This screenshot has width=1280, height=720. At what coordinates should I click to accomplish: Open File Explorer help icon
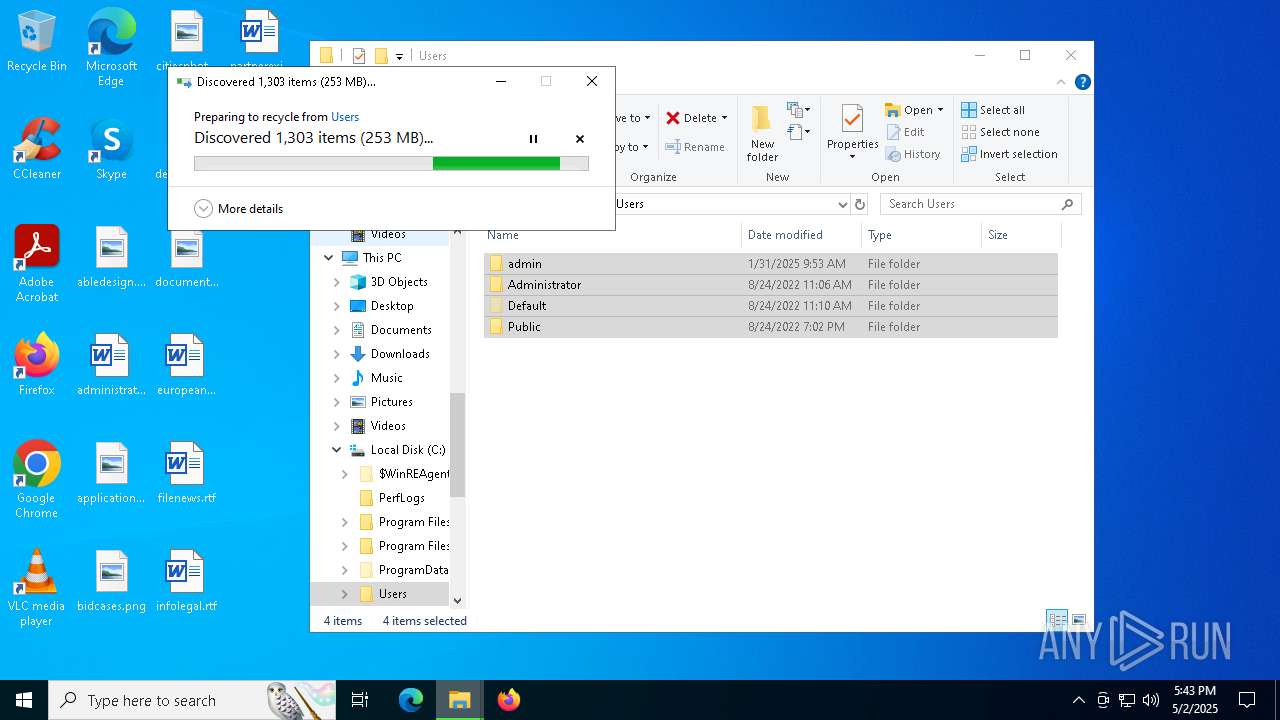1082,82
